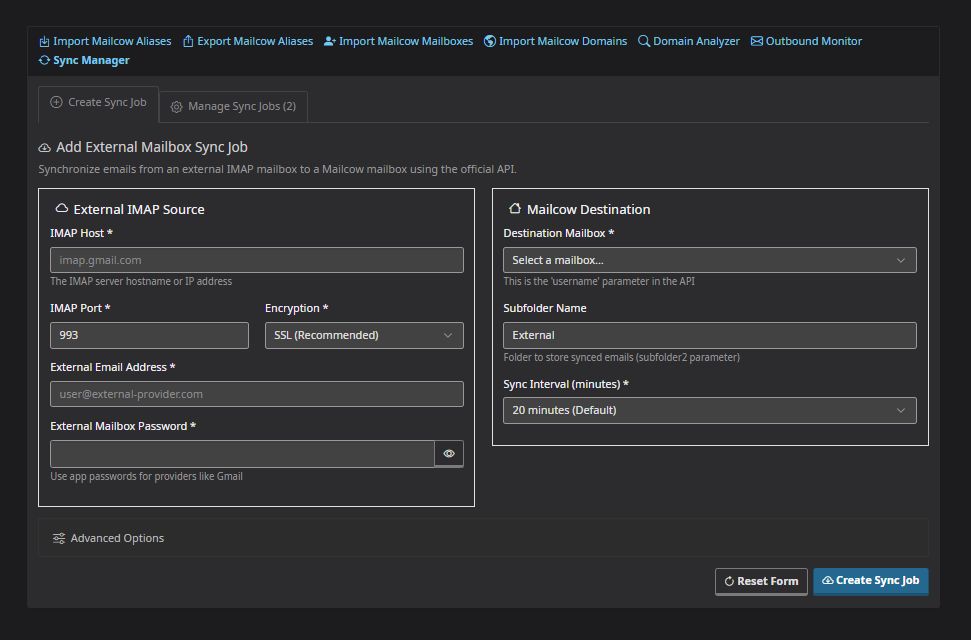Click the Import Mailcow Domains globe icon
Viewport: 971px width, 640px height.
click(490, 42)
